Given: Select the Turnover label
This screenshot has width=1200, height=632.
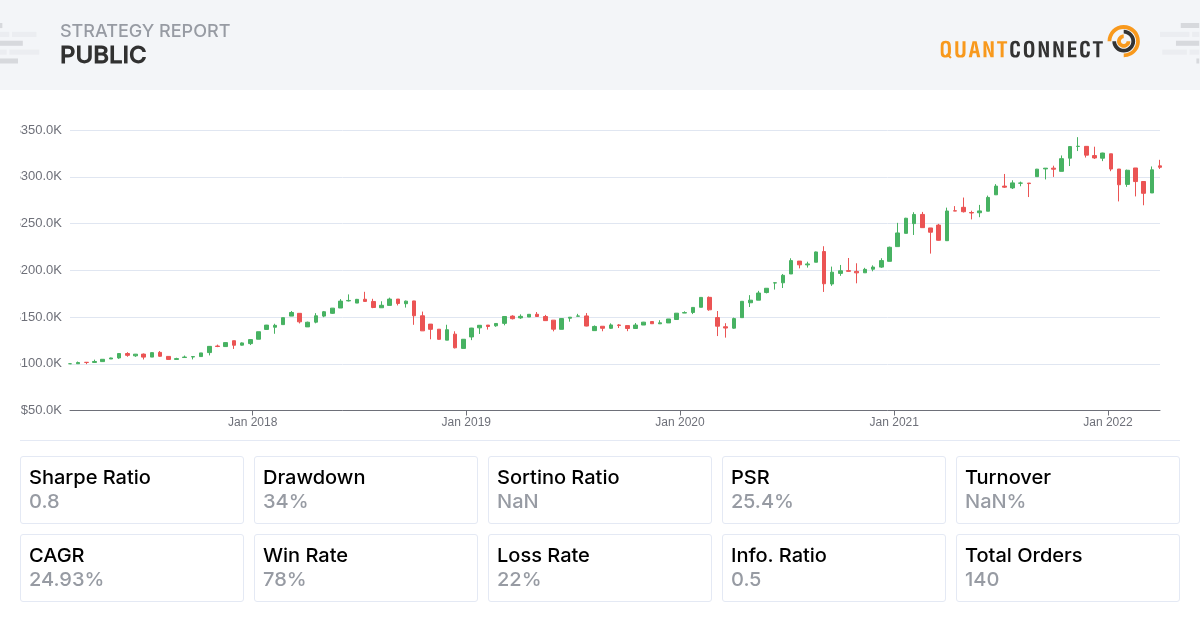Looking at the screenshot, I should click(1008, 478).
